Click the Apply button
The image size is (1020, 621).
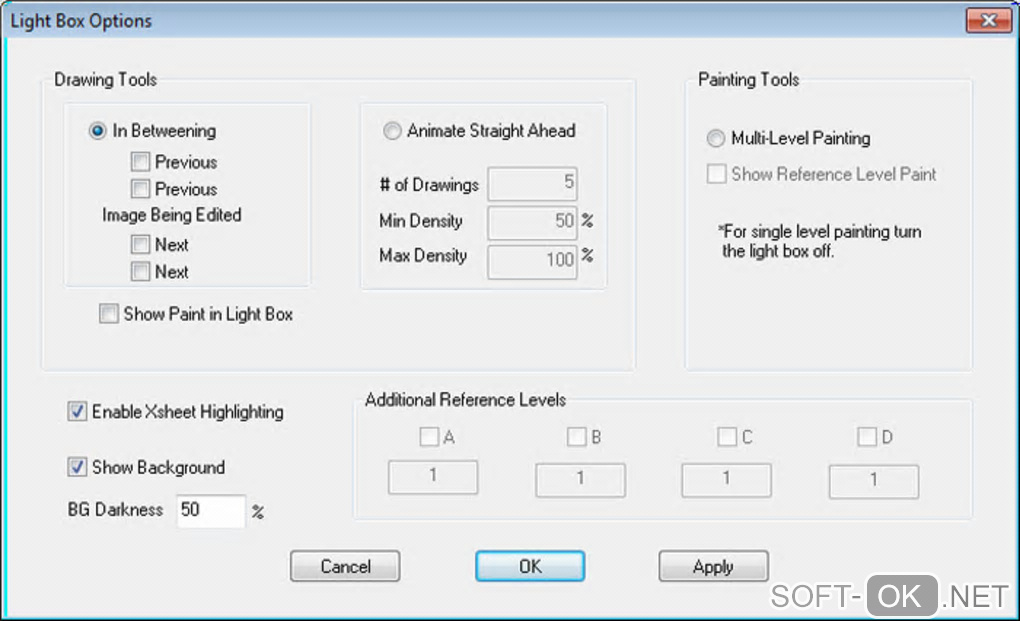(713, 567)
